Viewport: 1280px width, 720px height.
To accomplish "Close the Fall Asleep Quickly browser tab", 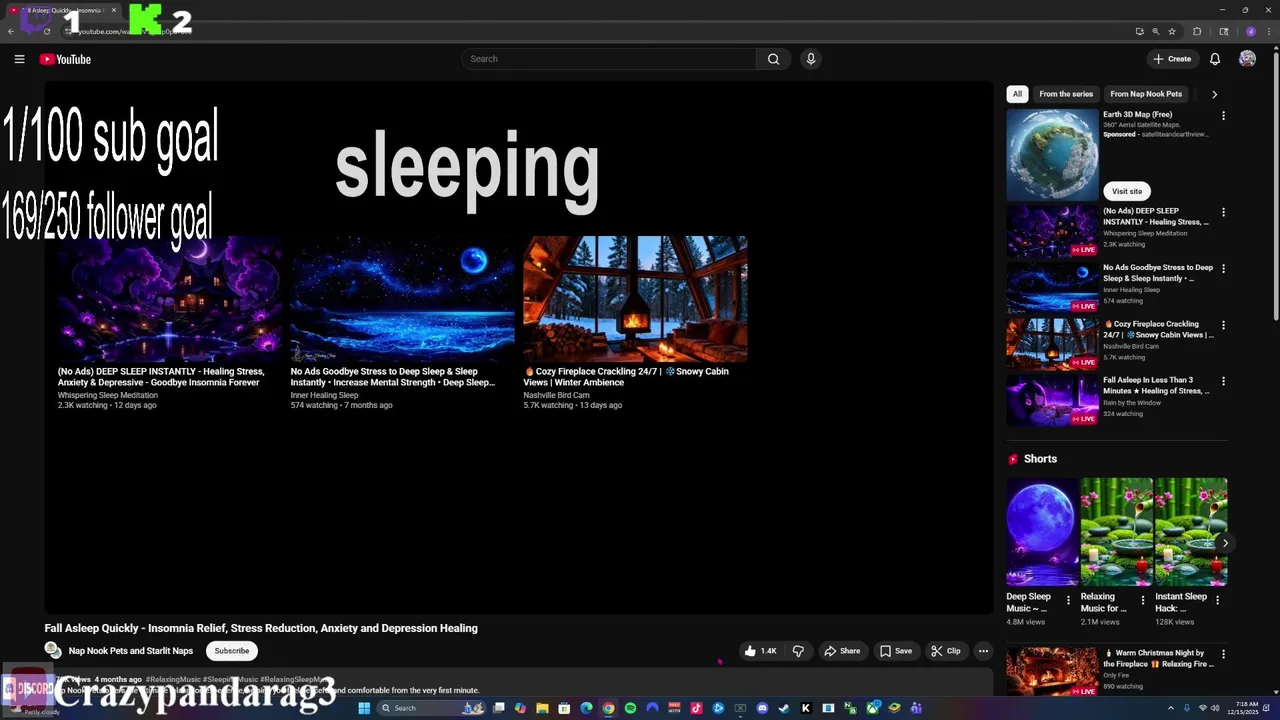I will (x=114, y=10).
